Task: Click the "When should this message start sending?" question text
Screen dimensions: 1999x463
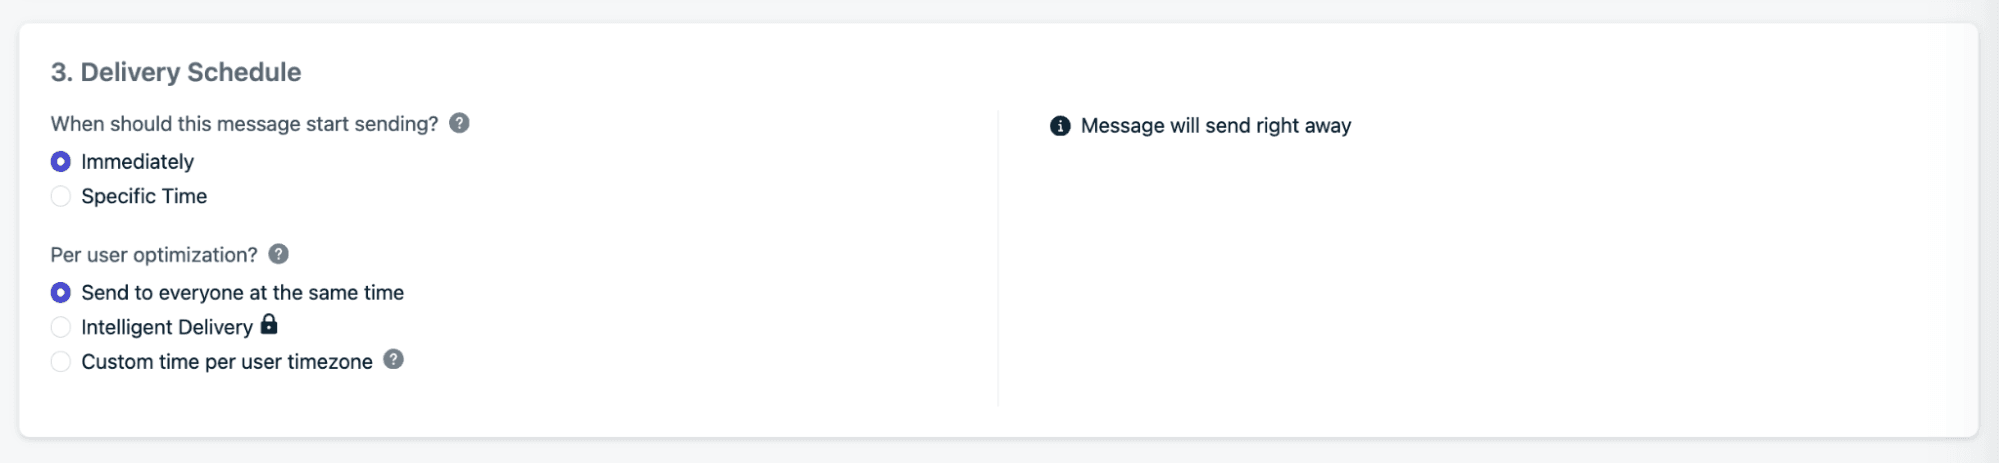Action: click(244, 124)
